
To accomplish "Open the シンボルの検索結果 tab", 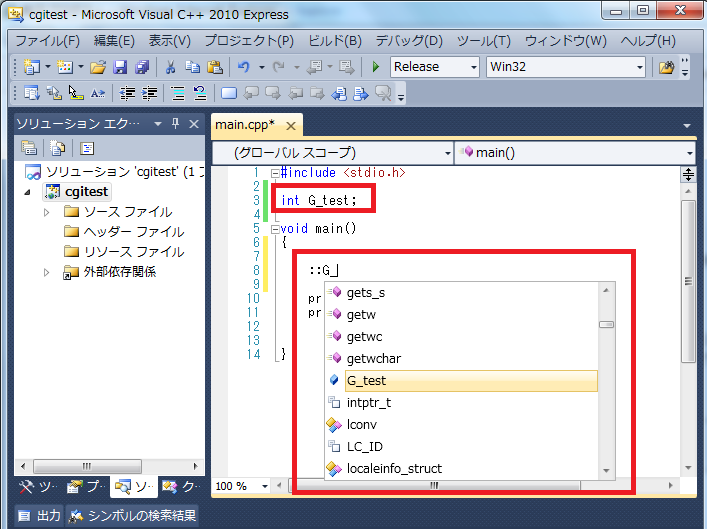I will (x=132, y=516).
